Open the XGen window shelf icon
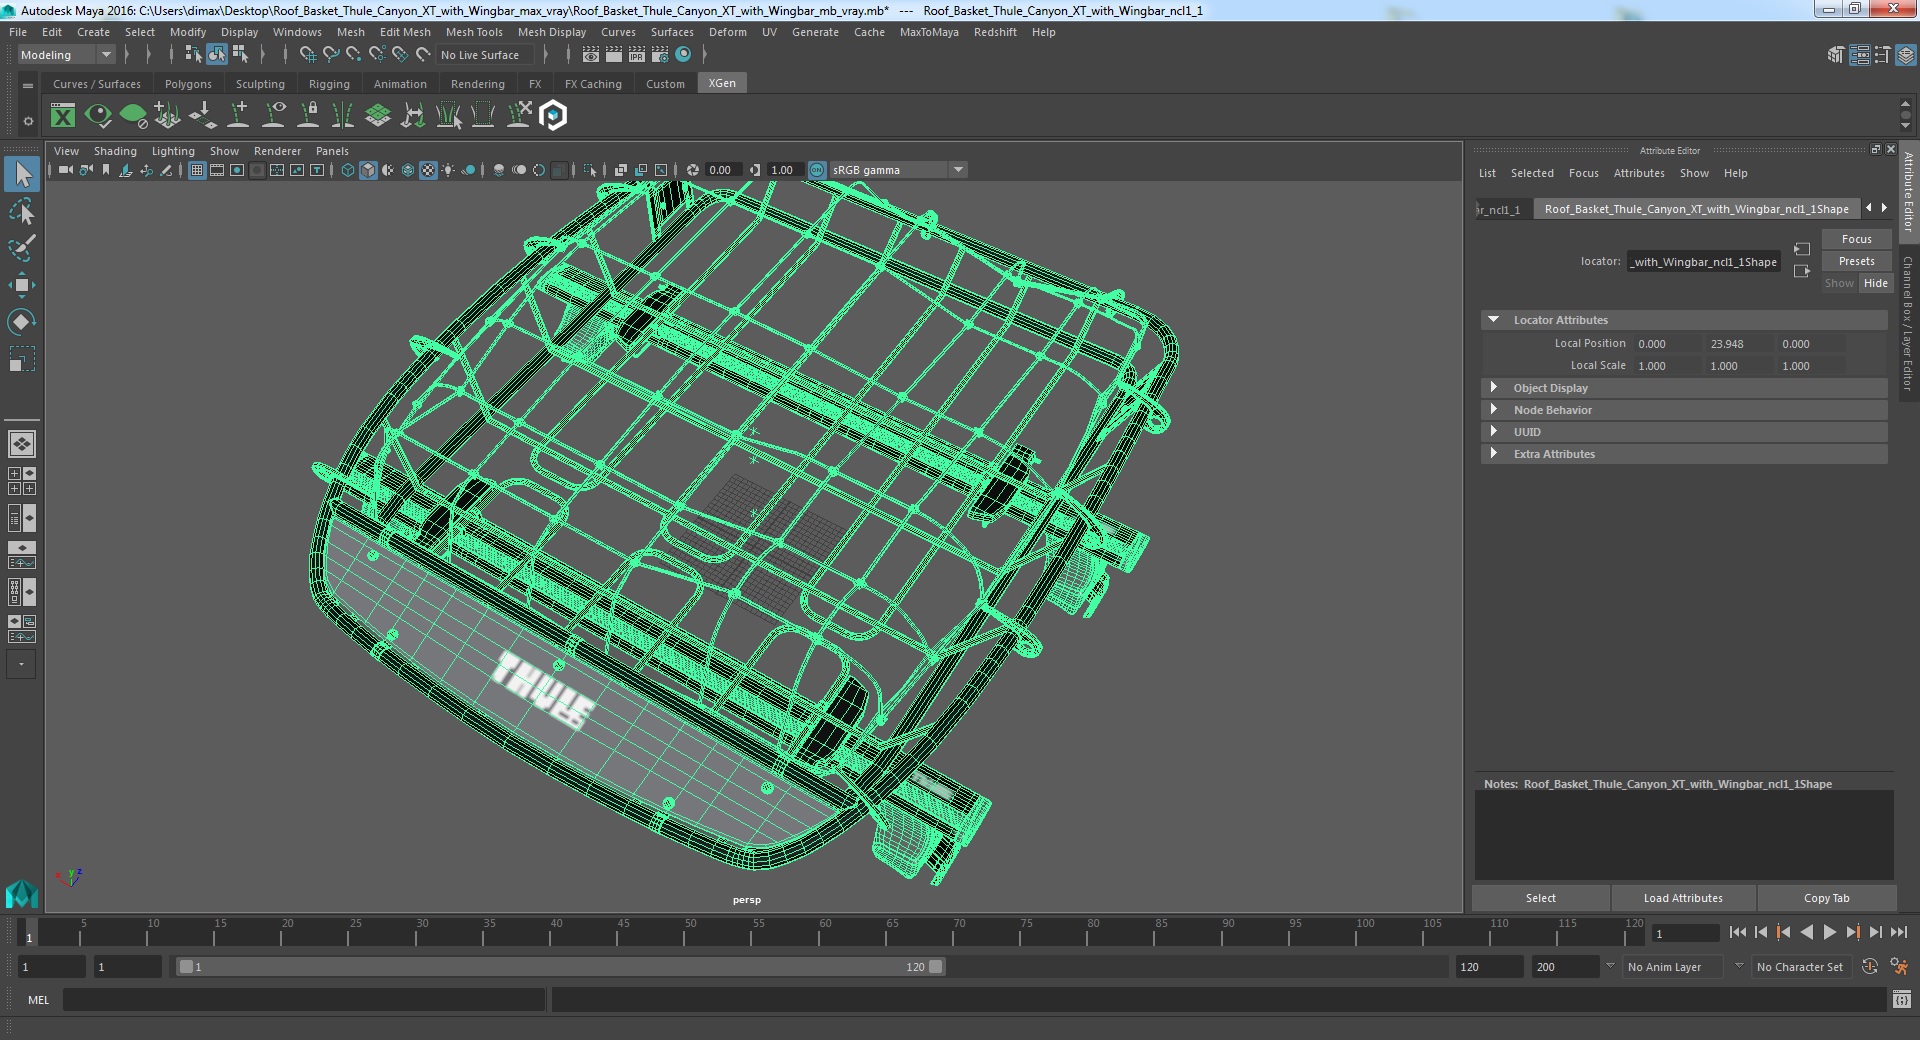This screenshot has height=1040, width=1920. (x=63, y=116)
